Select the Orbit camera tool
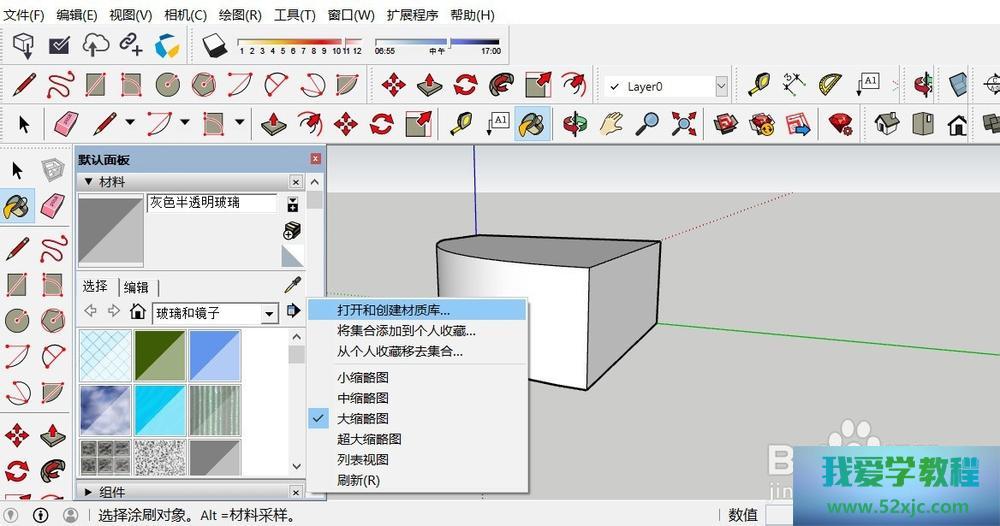The image size is (1000, 526). point(573,124)
